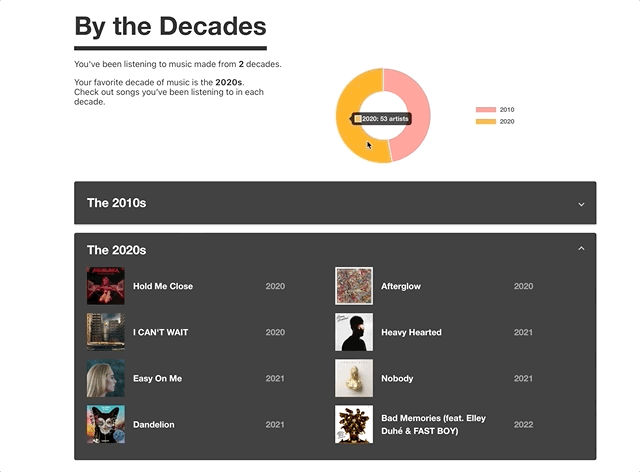Viewport: 640px width, 472px height.
Task: Click Heavy Hearted album artwork
Action: click(x=354, y=332)
